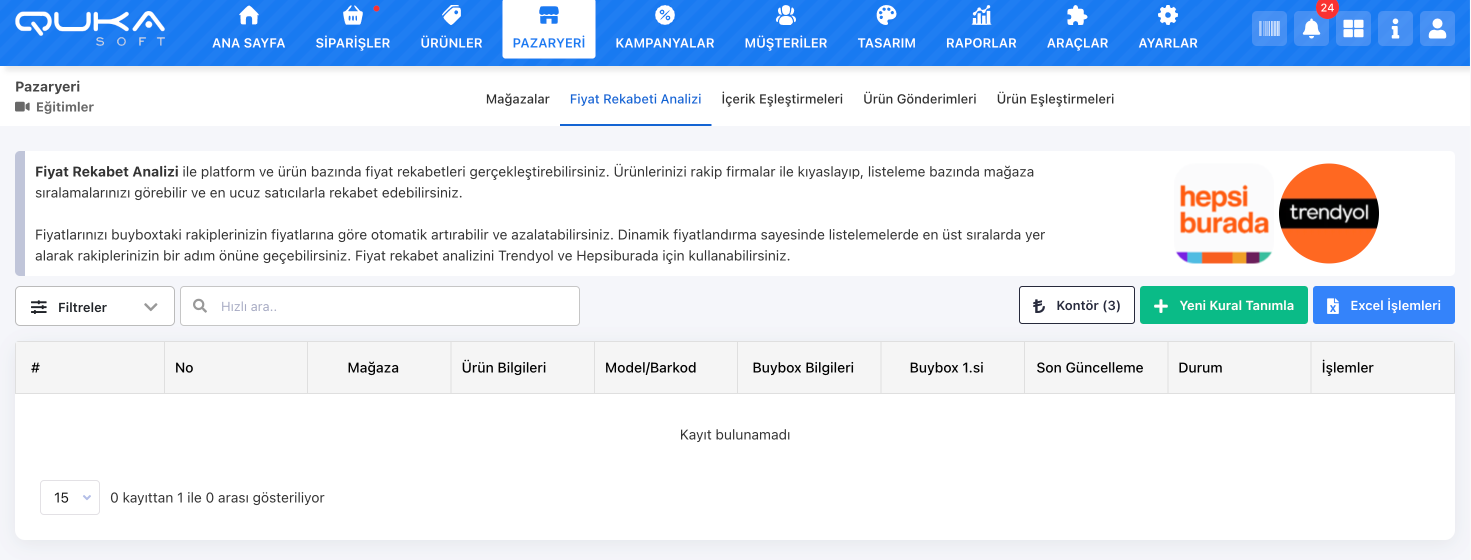The width and height of the screenshot is (1471, 560).
Task: Click the Excel İşlemleri button
Action: (x=1383, y=305)
